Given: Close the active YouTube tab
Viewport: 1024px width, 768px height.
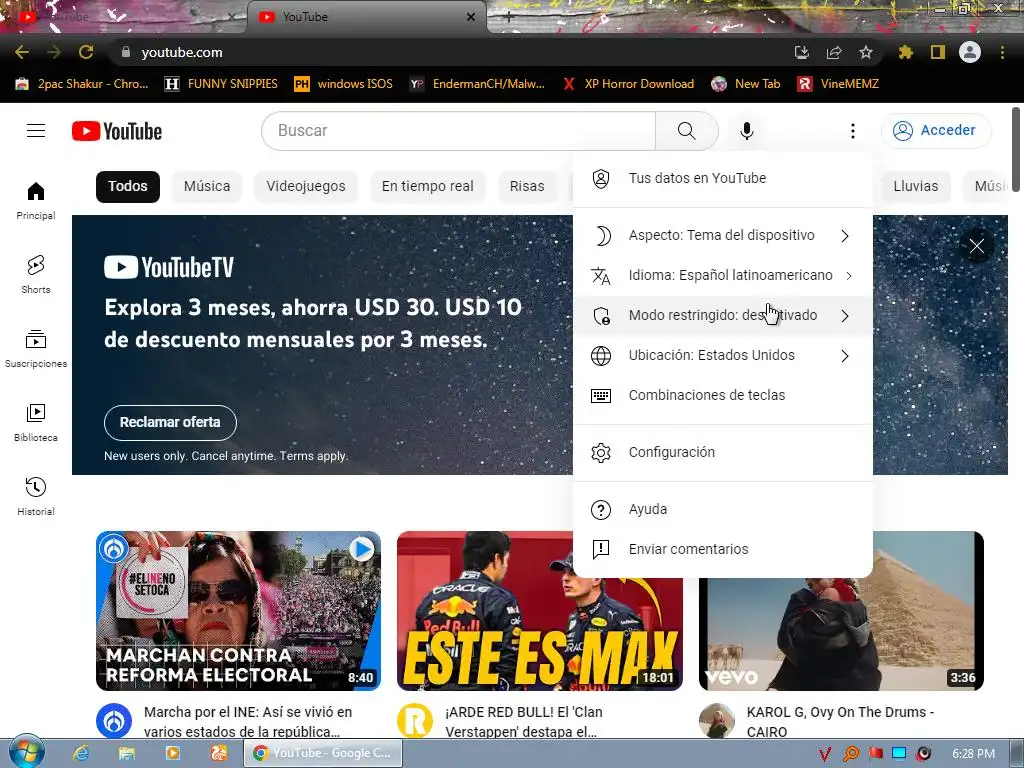Looking at the screenshot, I should (471, 17).
